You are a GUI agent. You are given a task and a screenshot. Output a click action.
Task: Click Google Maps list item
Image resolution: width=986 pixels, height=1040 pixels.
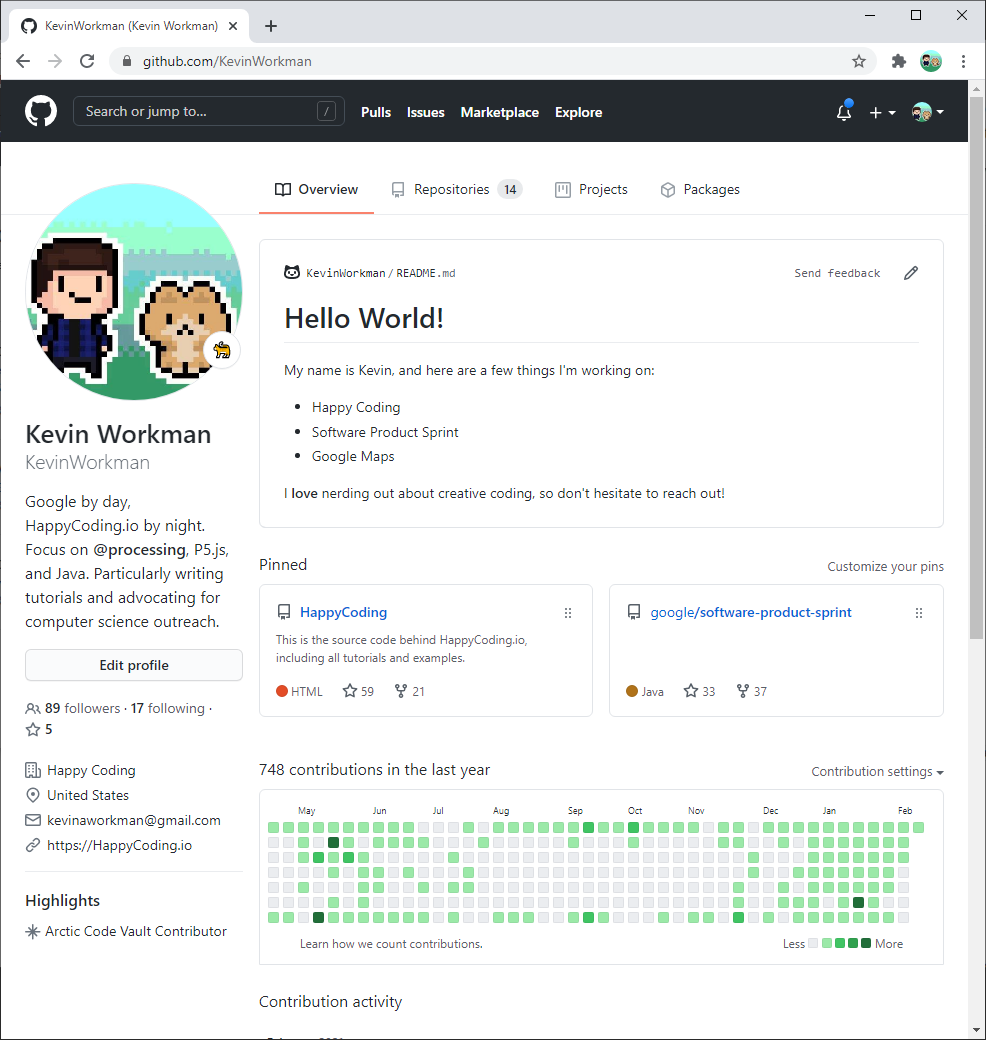(353, 456)
